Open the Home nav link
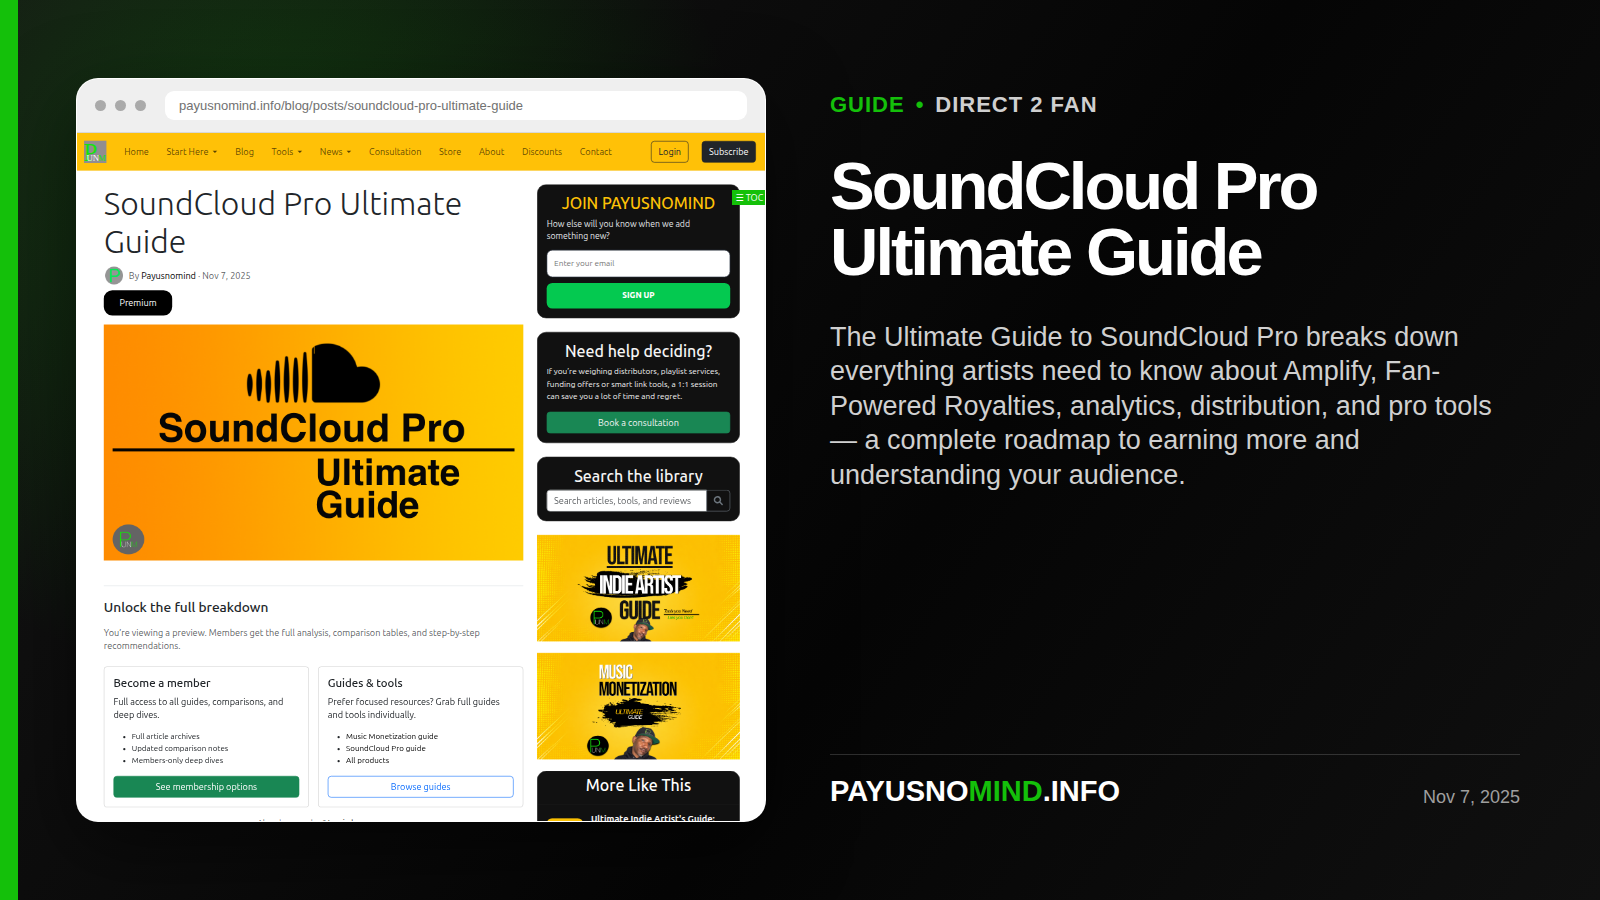1600x900 pixels. tap(136, 152)
